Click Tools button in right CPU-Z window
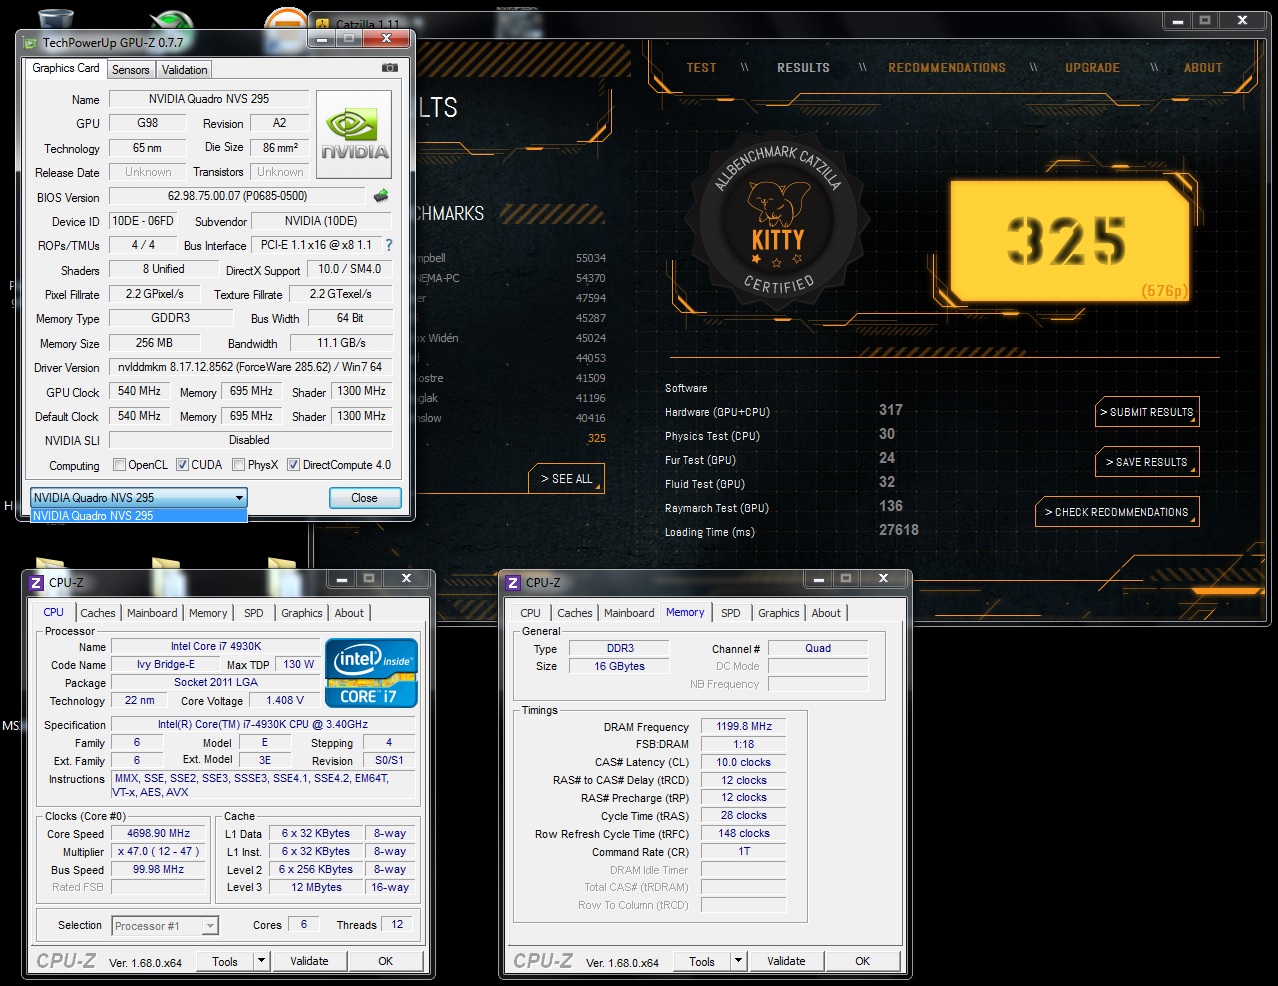Viewport: 1278px width, 986px height. pos(702,961)
